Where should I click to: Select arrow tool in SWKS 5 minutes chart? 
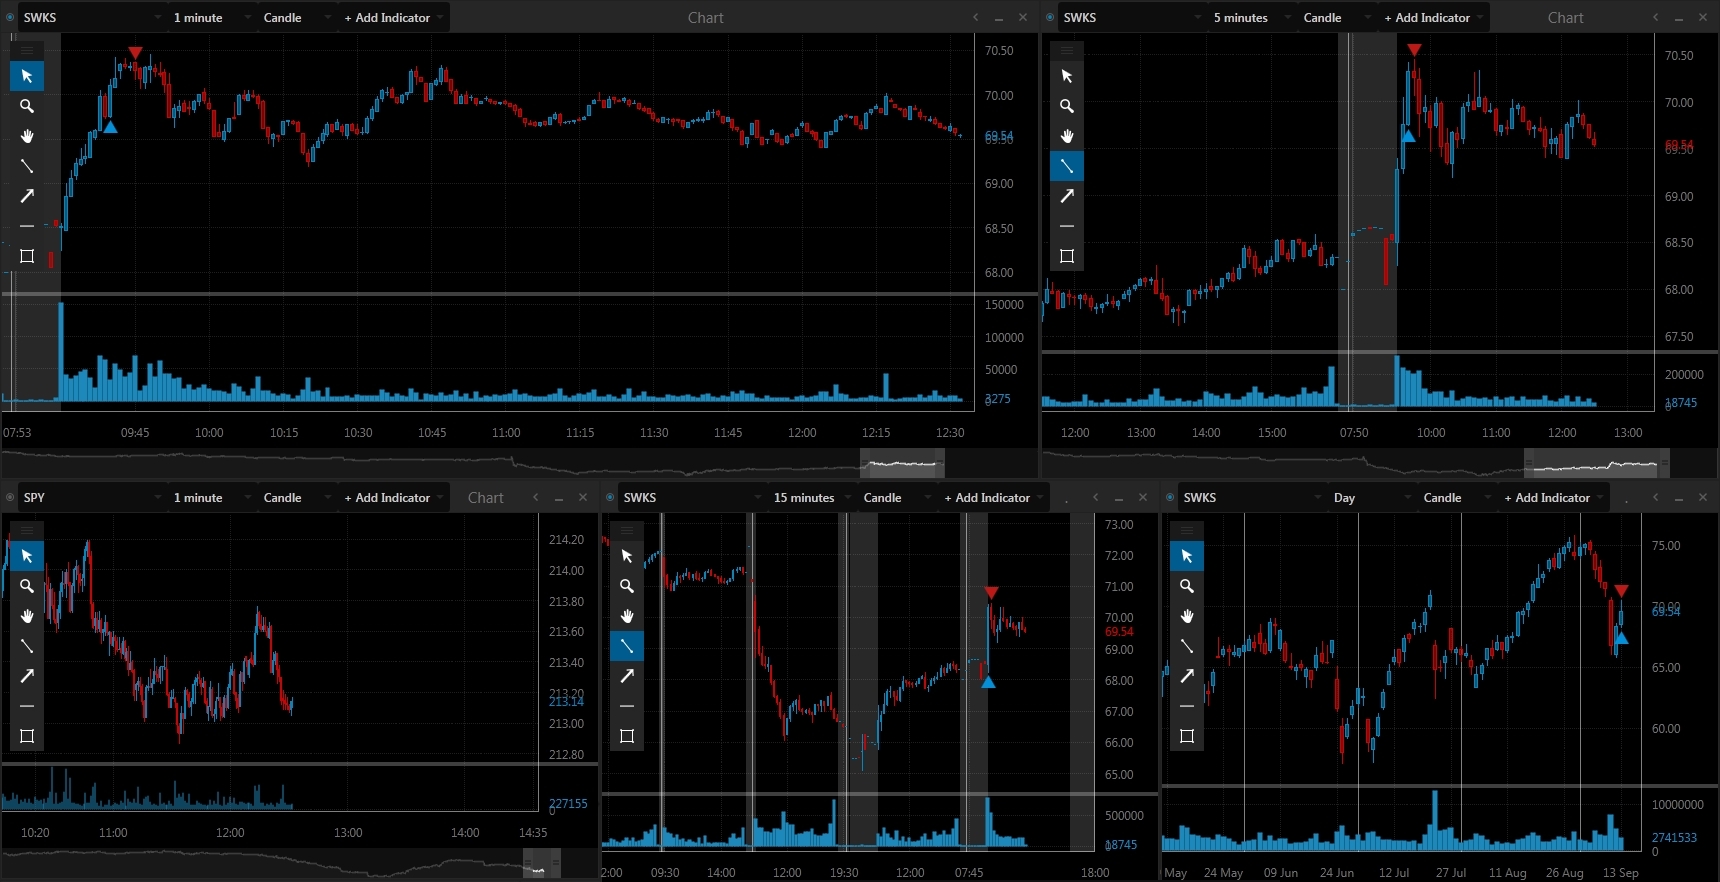click(1067, 196)
